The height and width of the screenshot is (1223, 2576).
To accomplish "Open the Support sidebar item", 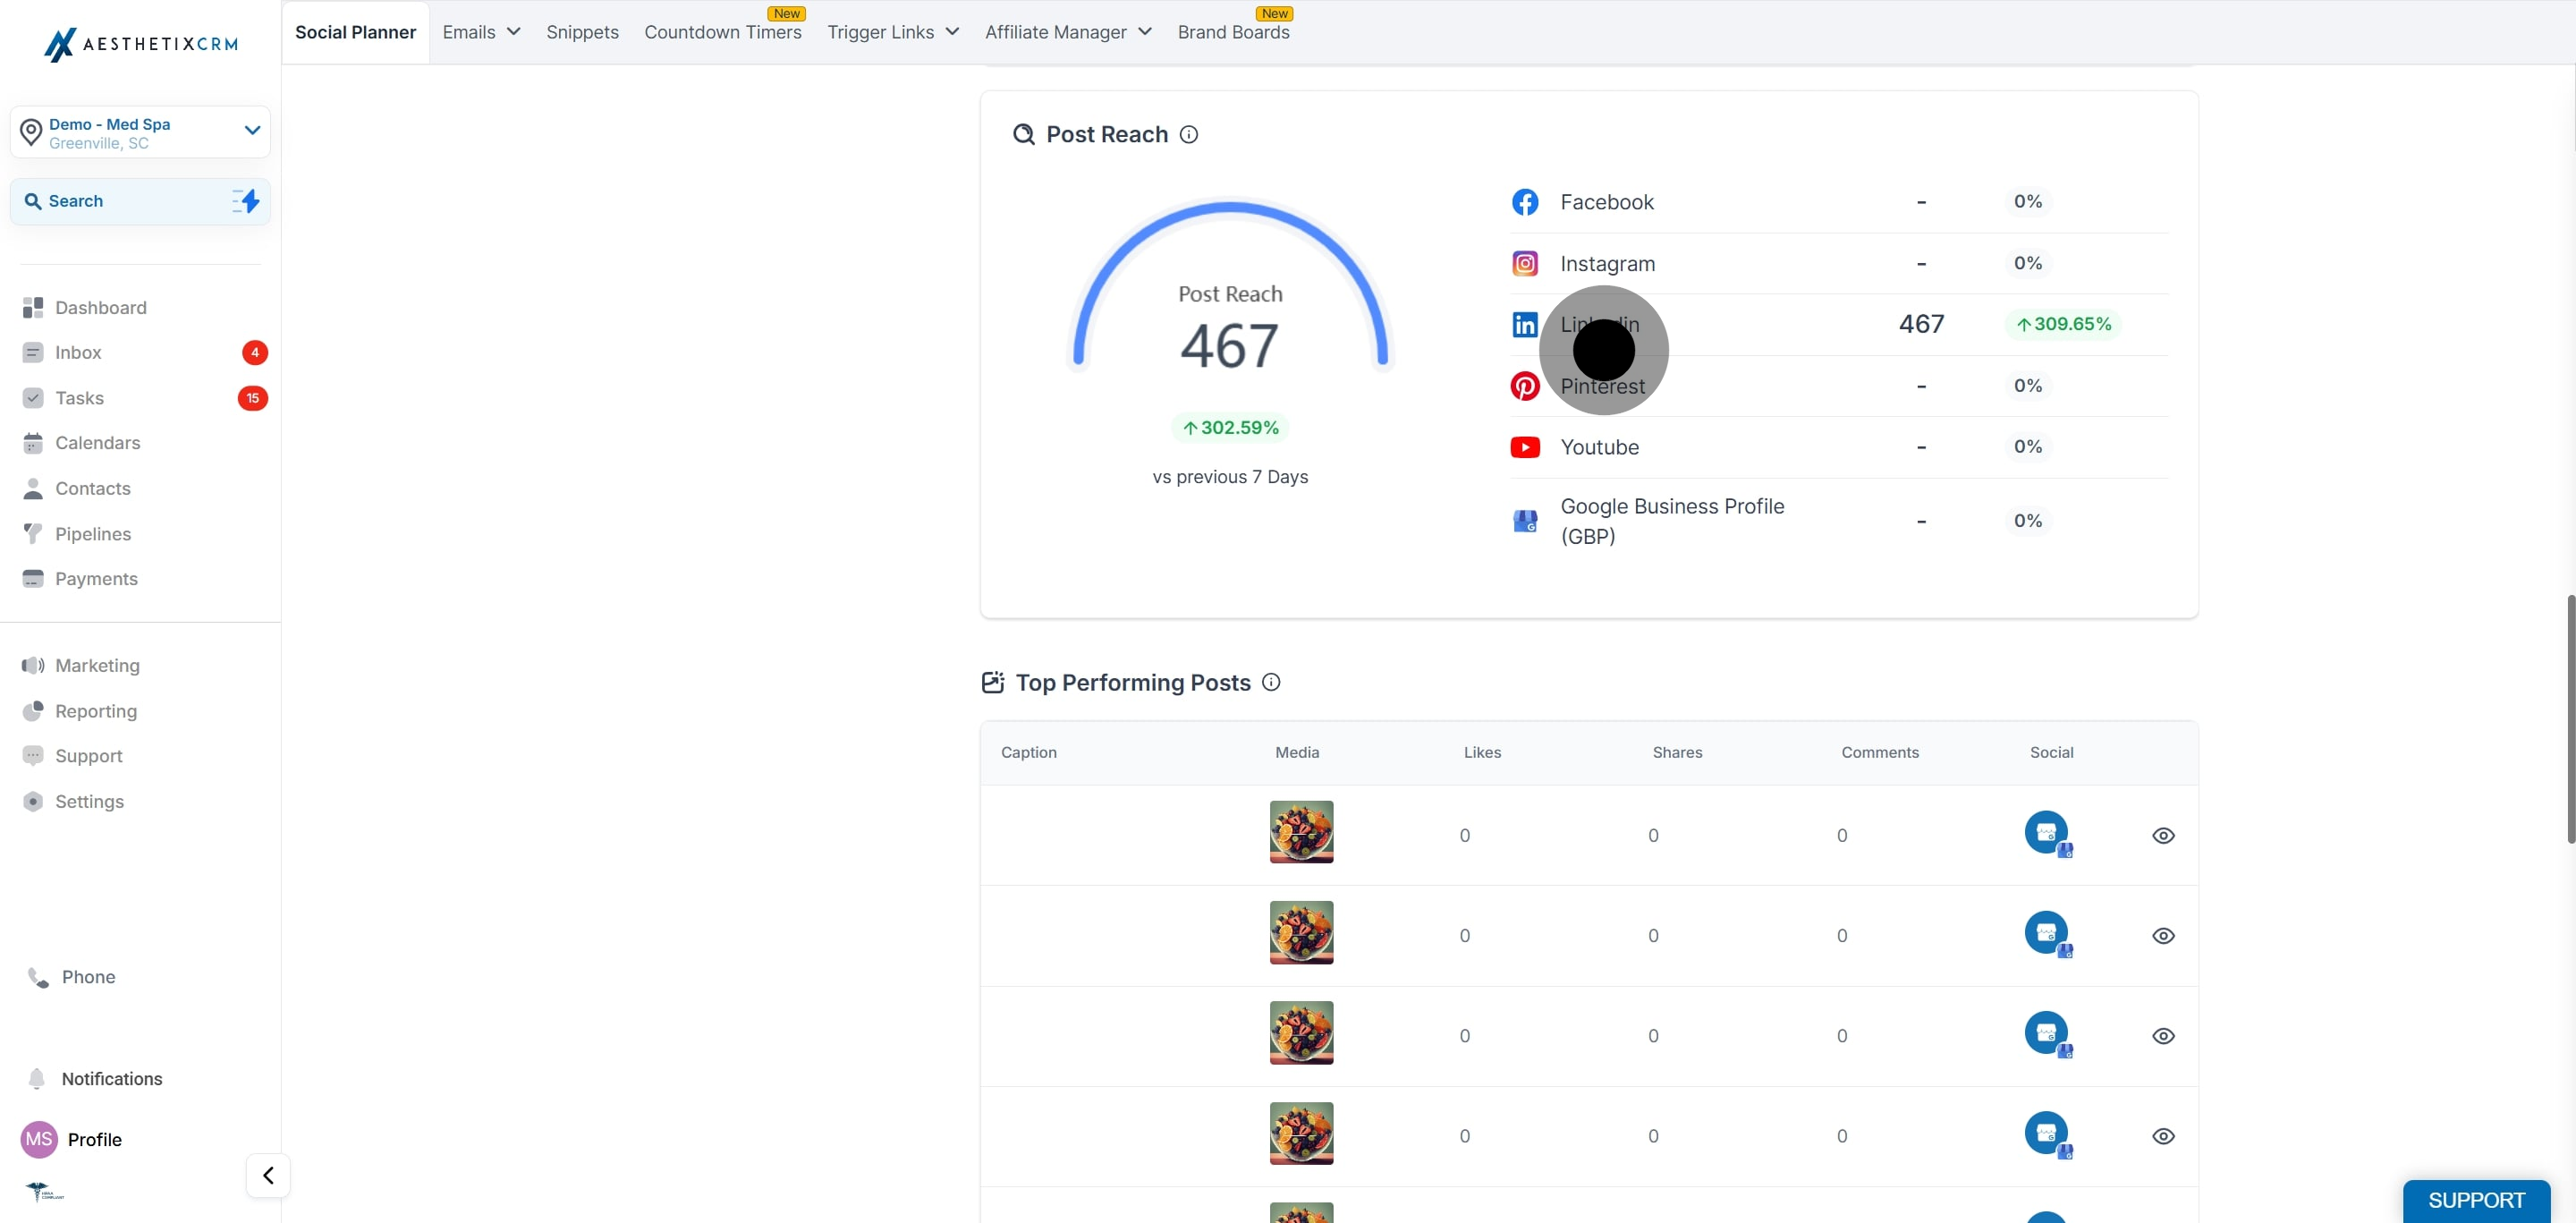I will 88,756.
